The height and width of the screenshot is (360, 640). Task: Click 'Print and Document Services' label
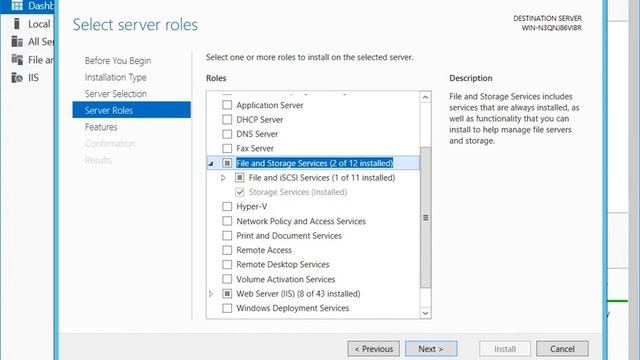click(x=289, y=236)
